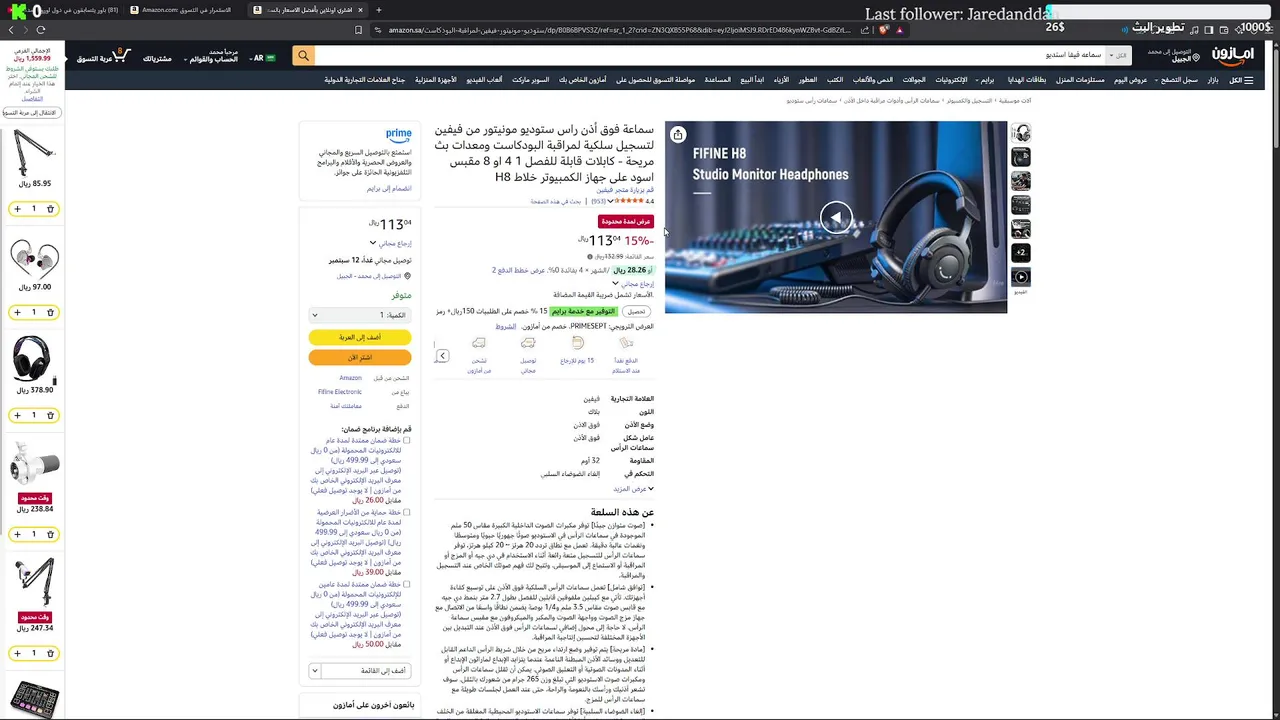Open the +2 more images thumbnail
This screenshot has height=720, width=1280.
[x=1020, y=253]
